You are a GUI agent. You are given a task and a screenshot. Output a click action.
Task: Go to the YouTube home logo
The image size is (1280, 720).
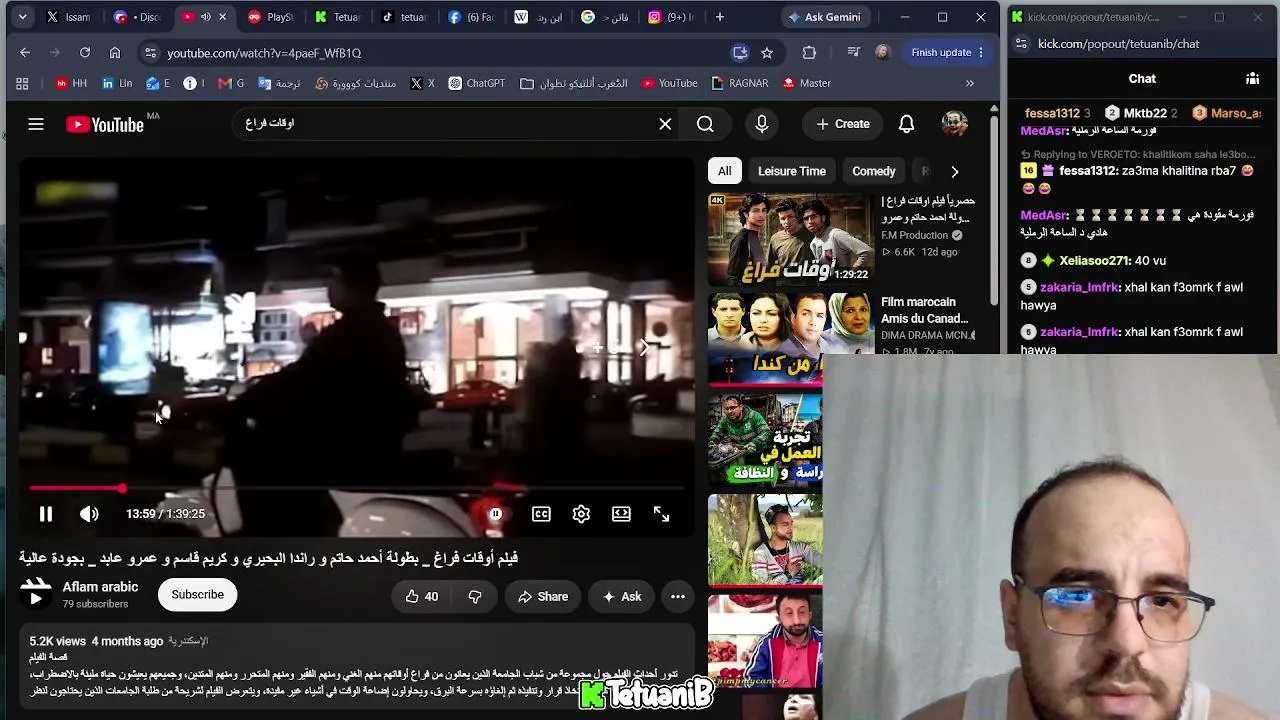[105, 124]
